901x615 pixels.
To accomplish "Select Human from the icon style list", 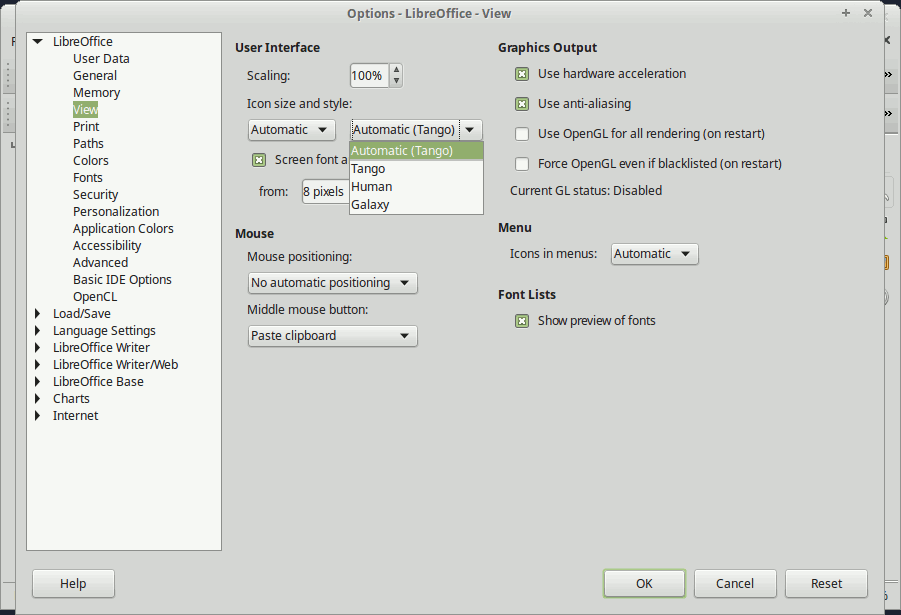I will tap(371, 186).
